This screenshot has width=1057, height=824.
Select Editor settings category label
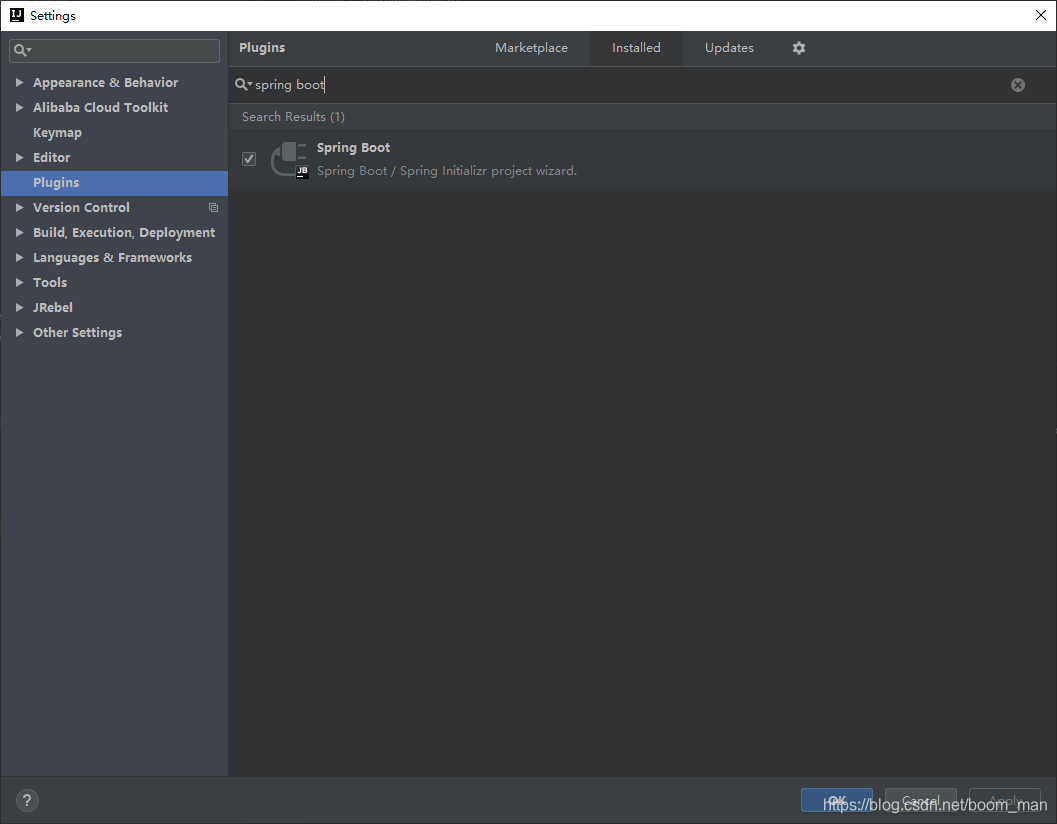pyautogui.click(x=51, y=157)
